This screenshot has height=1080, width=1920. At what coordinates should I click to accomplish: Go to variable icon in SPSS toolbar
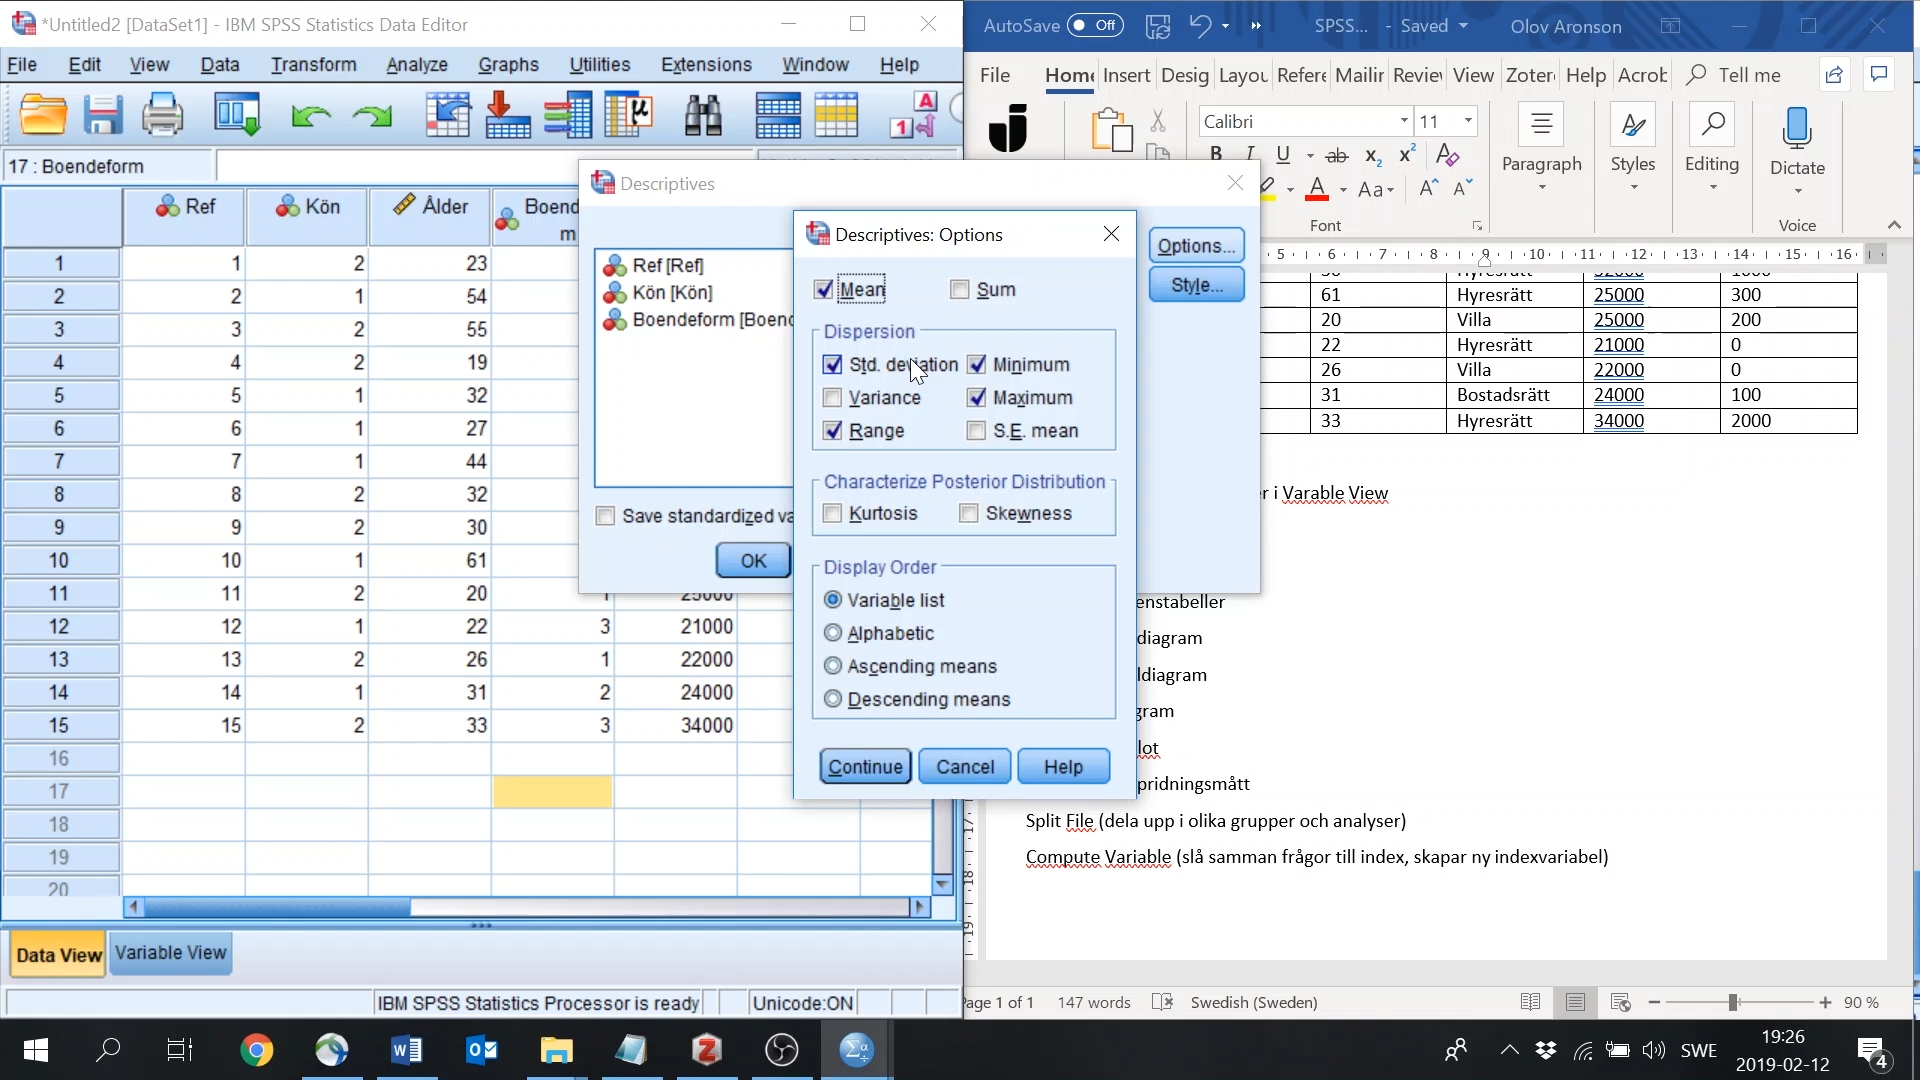508,115
